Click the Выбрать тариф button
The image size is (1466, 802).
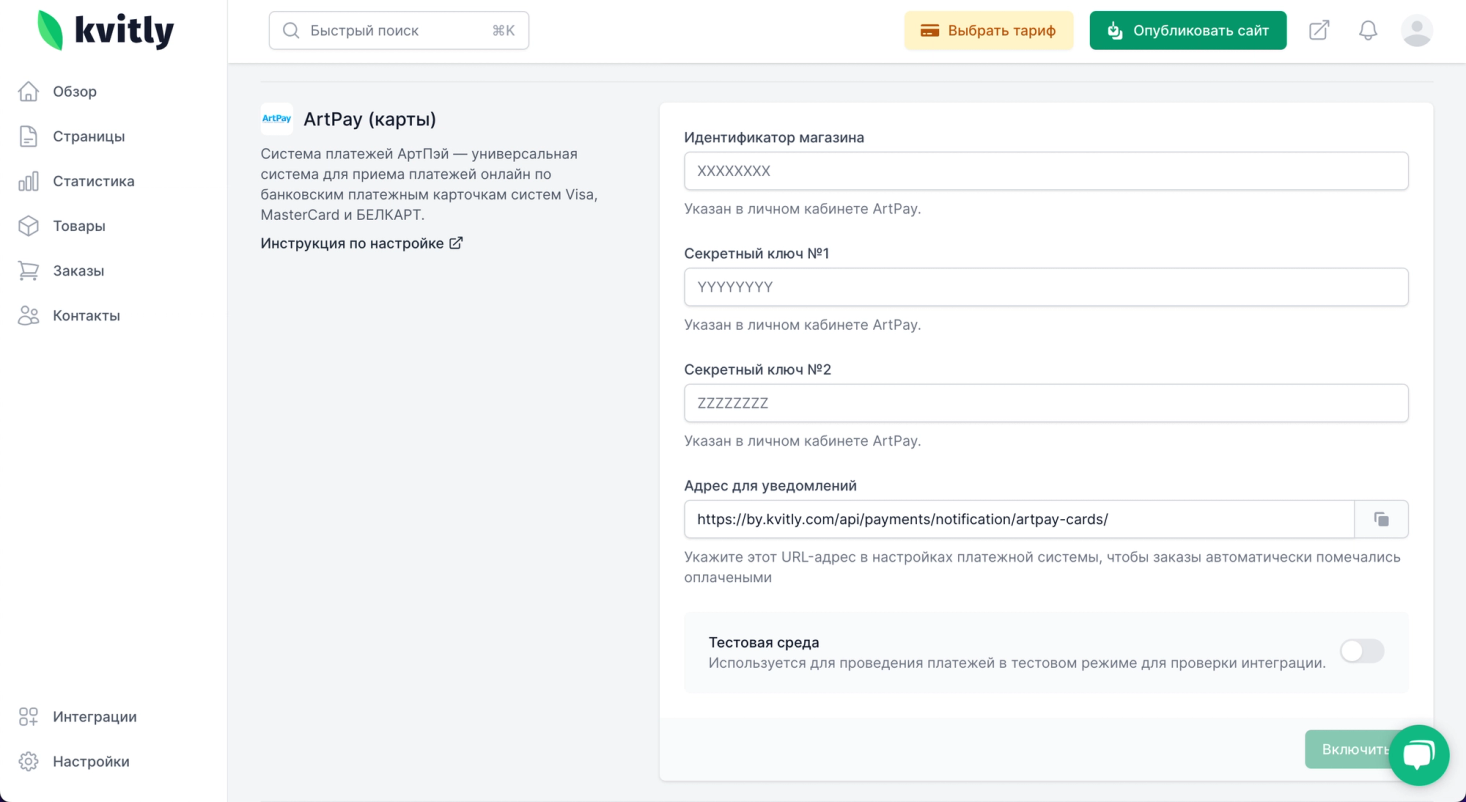click(x=989, y=31)
